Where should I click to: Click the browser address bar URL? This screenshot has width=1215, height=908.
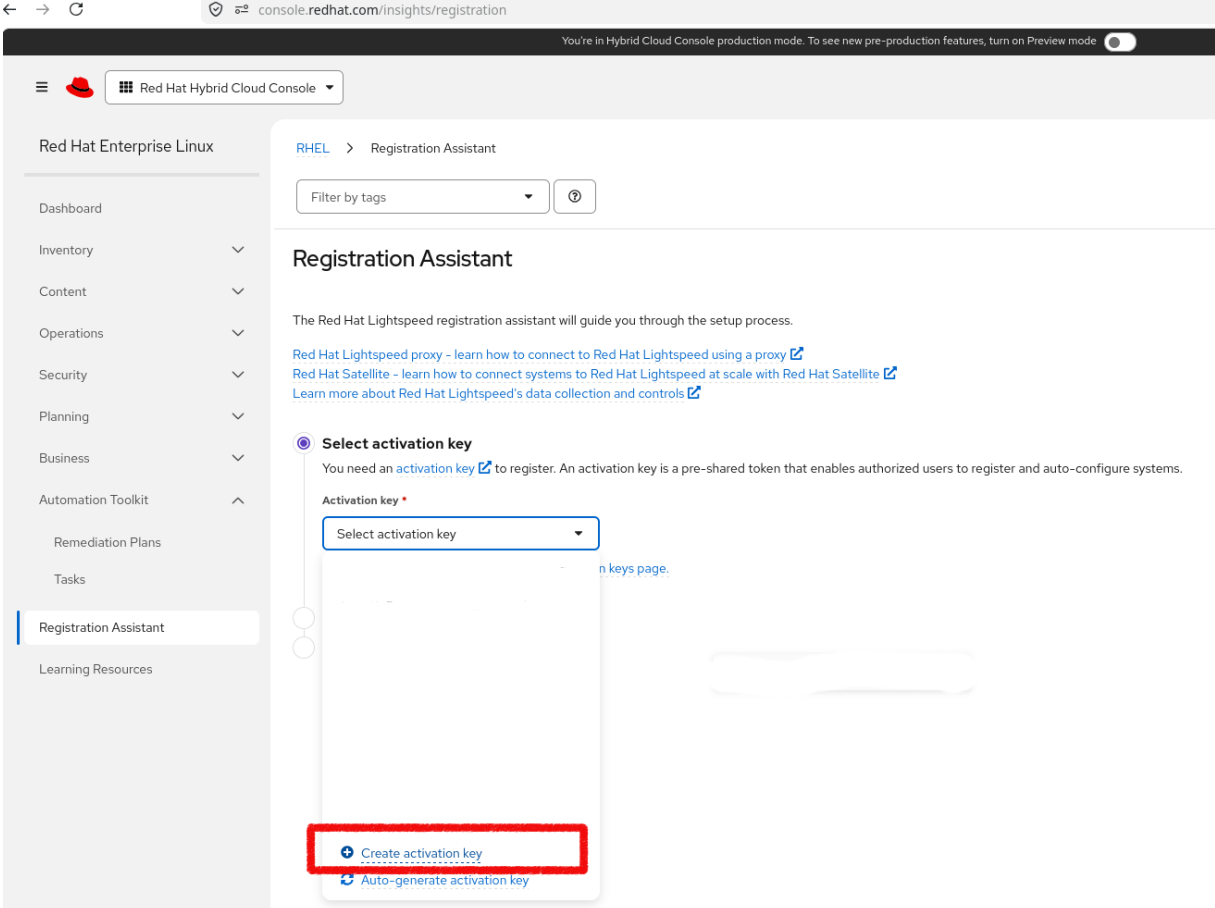click(x=382, y=10)
